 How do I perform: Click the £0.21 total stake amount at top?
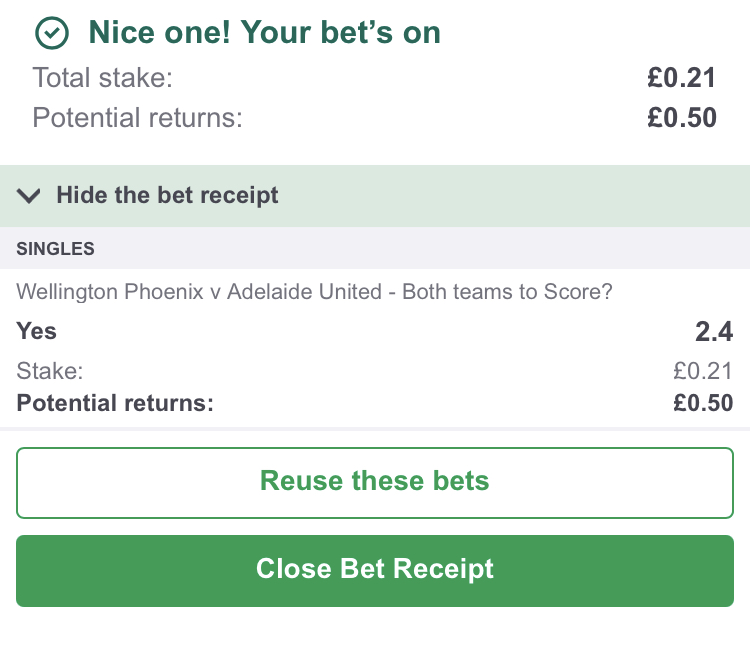[x=682, y=77]
